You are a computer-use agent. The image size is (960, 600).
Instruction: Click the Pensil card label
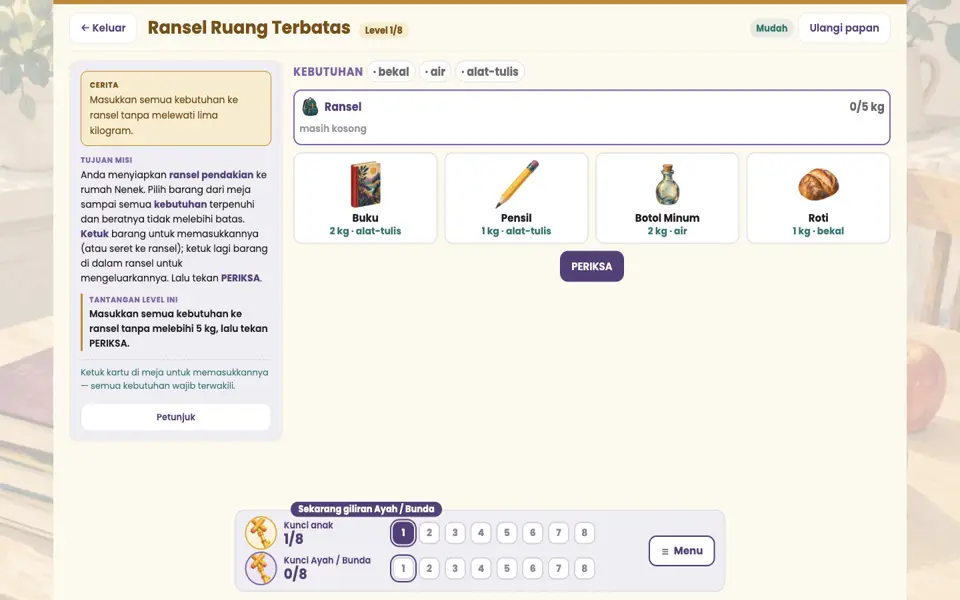click(x=517, y=218)
